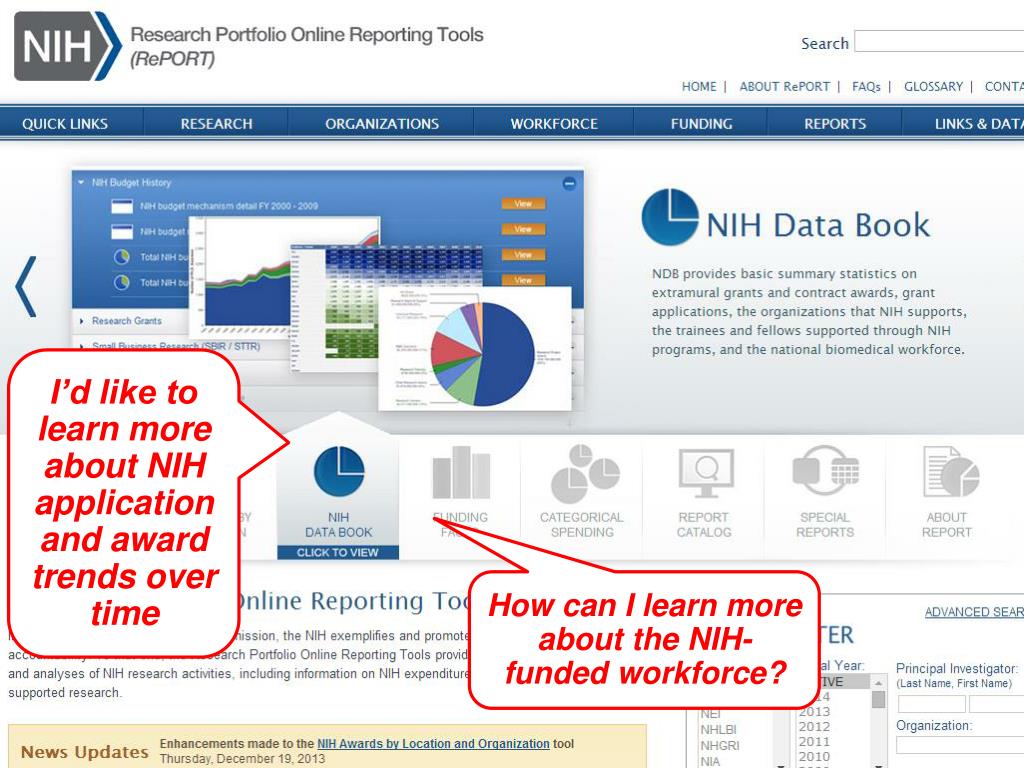Image resolution: width=1024 pixels, height=768 pixels.
Task: Click the pie chart thumbnail in carousel
Action: (x=475, y=350)
